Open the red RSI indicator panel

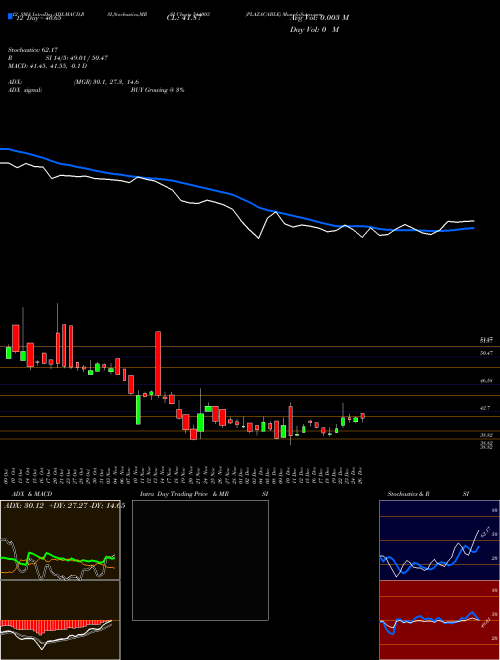[x=439, y=620]
